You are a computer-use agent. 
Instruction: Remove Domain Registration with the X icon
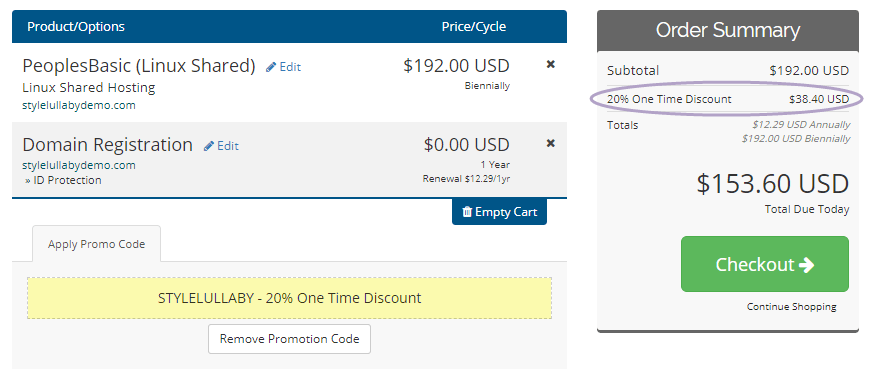point(550,143)
